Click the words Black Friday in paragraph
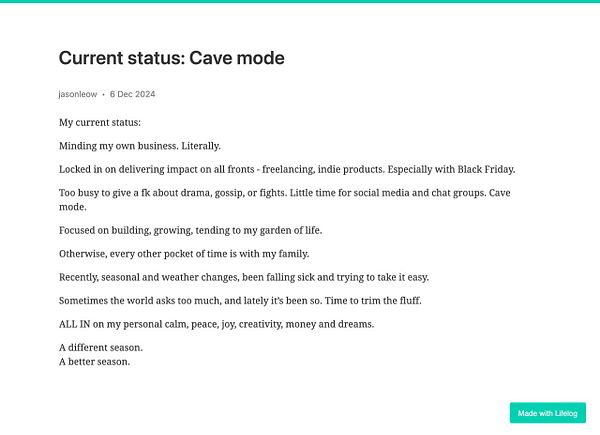The height and width of the screenshot is (435, 600). pyautogui.click(x=486, y=169)
